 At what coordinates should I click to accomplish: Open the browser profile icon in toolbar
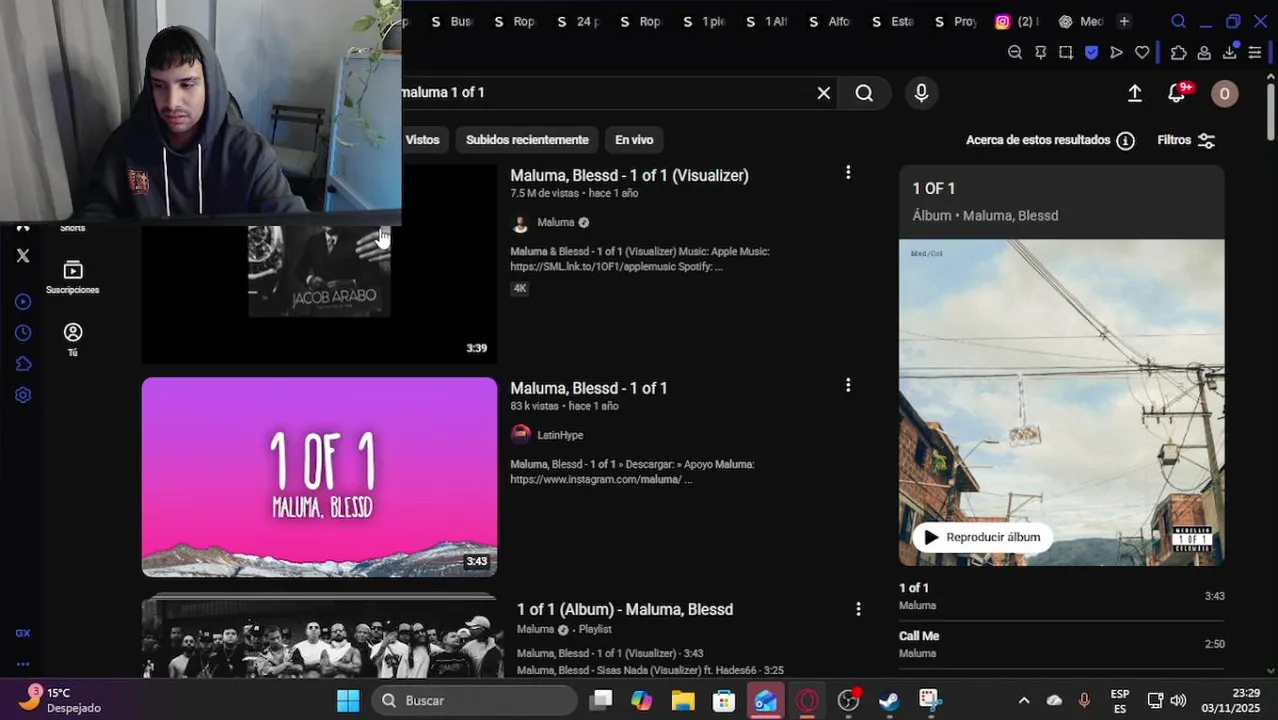click(1204, 53)
